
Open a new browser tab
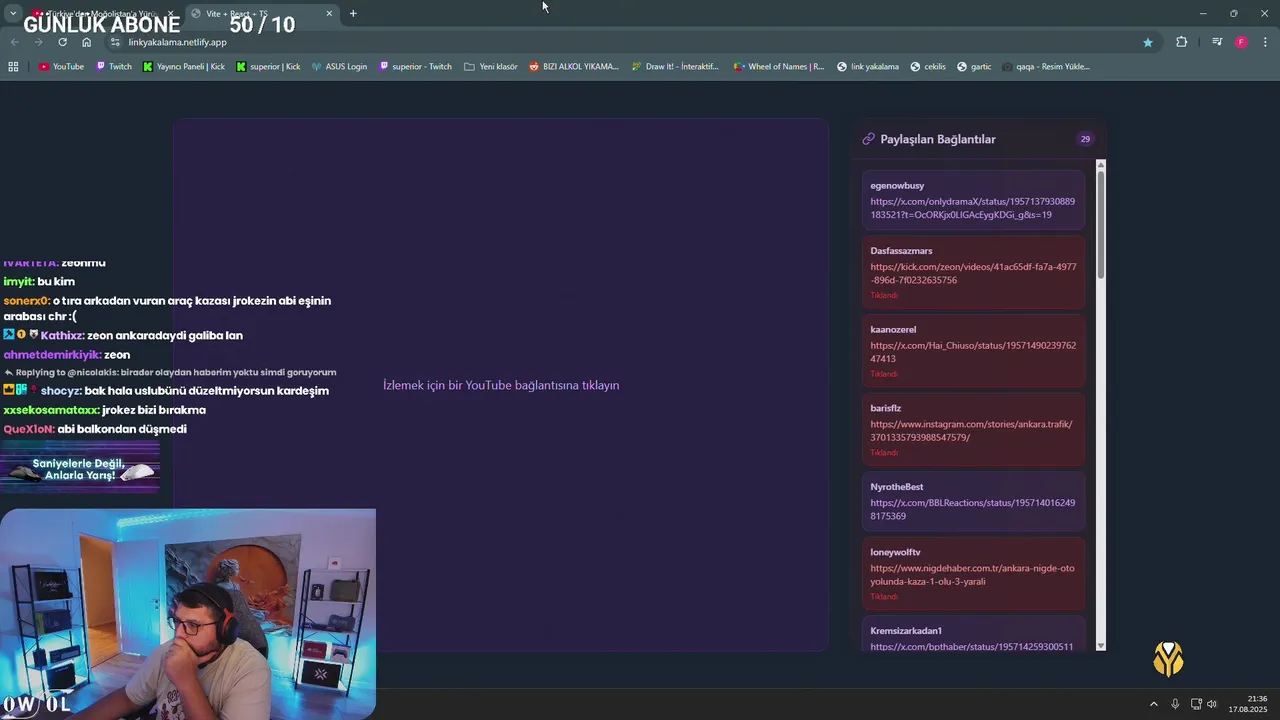pyautogui.click(x=353, y=13)
